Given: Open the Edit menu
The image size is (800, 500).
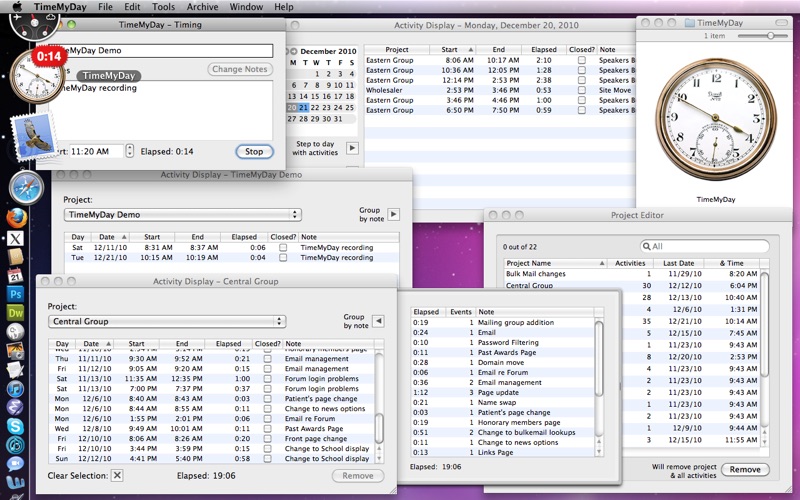Looking at the screenshot, I should 132,7.
